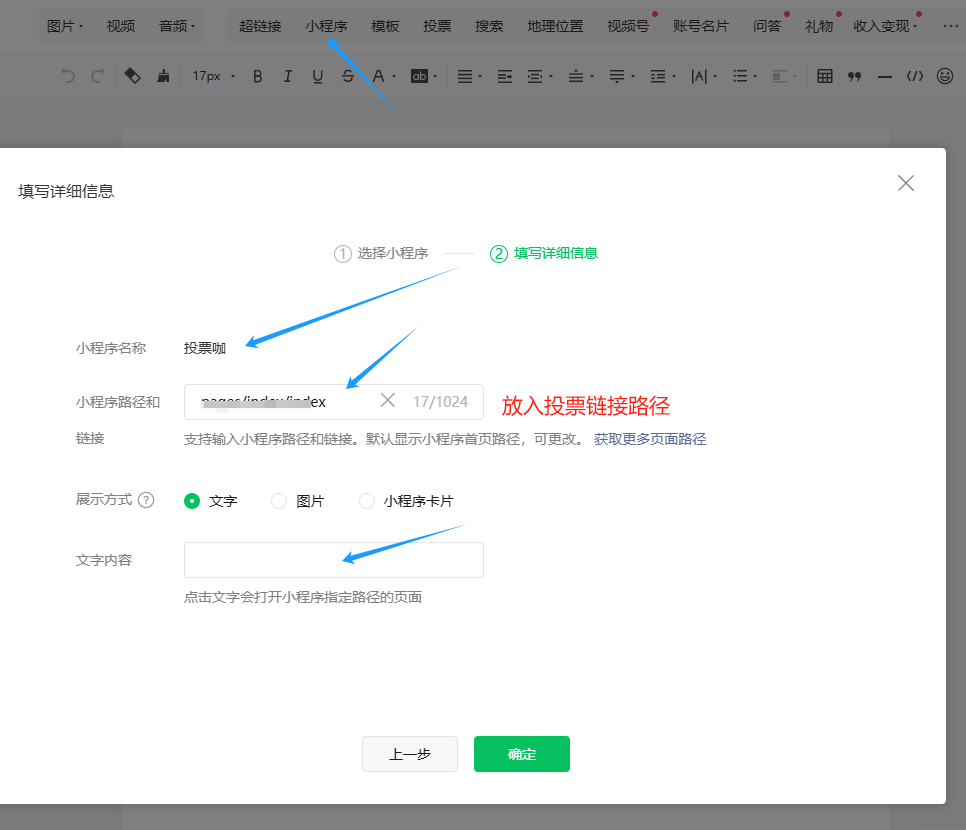Screen dimensions: 966x830
Task: Click the font color A icon
Action: 378,76
